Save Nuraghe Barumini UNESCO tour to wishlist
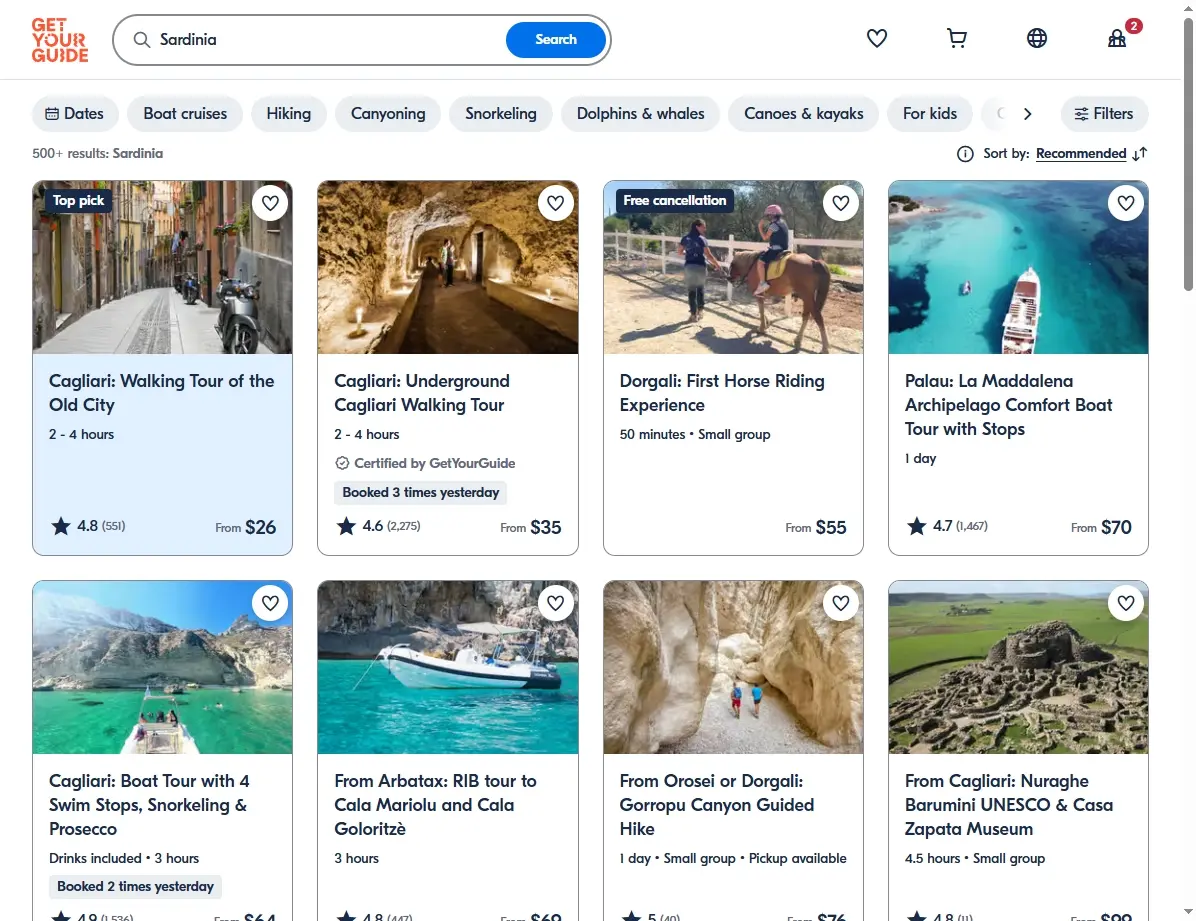1196x921 pixels. [x=1126, y=603]
